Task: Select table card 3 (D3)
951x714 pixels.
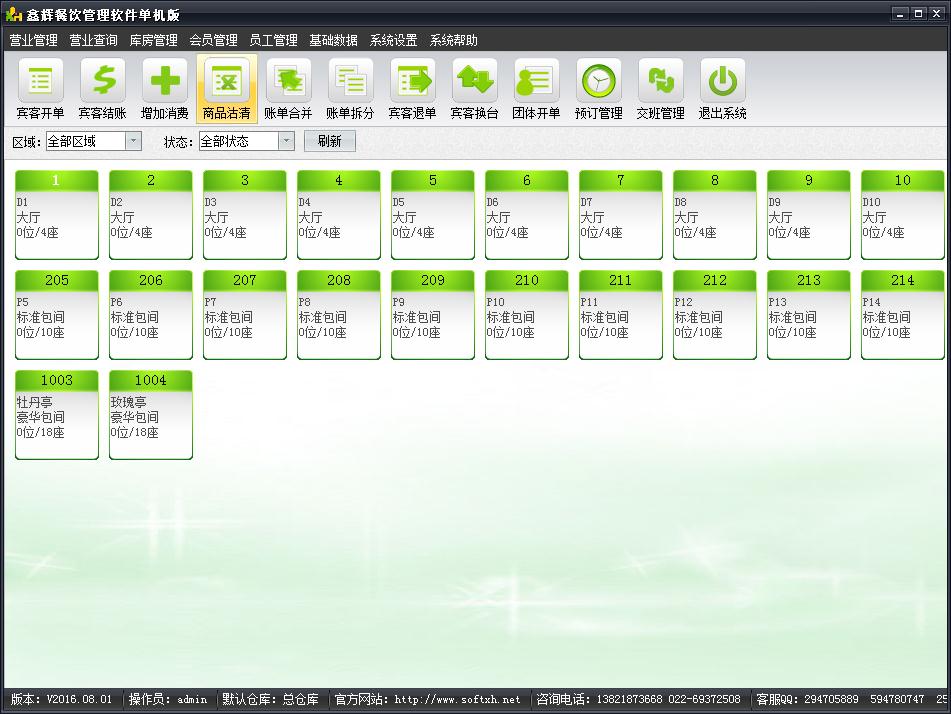Action: (244, 215)
